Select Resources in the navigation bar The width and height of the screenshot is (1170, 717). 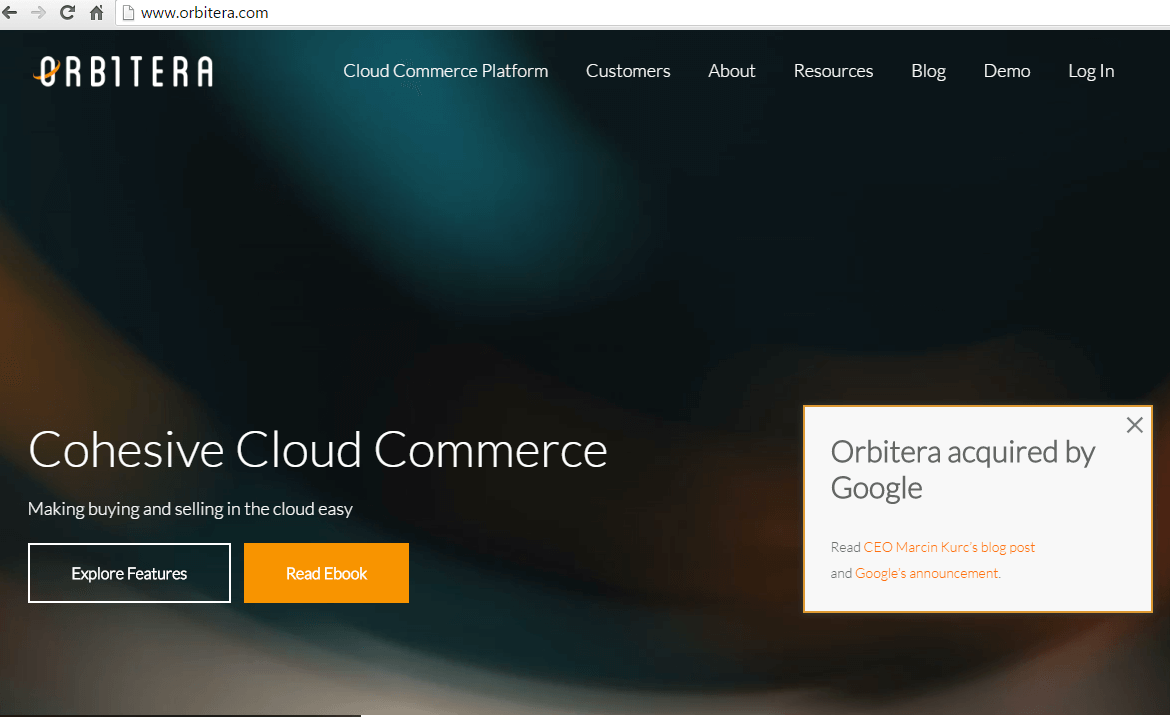[x=833, y=71]
